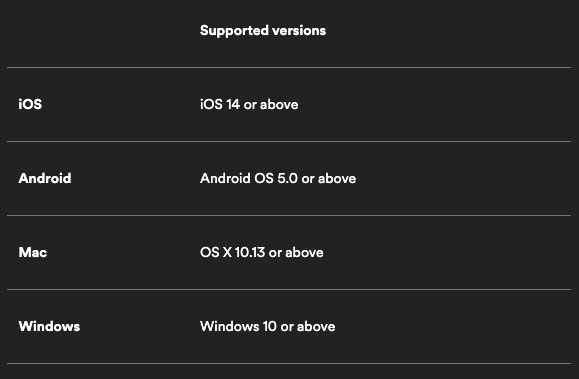Click the word above in Android row
The height and width of the screenshot is (379, 579).
[x=337, y=178]
